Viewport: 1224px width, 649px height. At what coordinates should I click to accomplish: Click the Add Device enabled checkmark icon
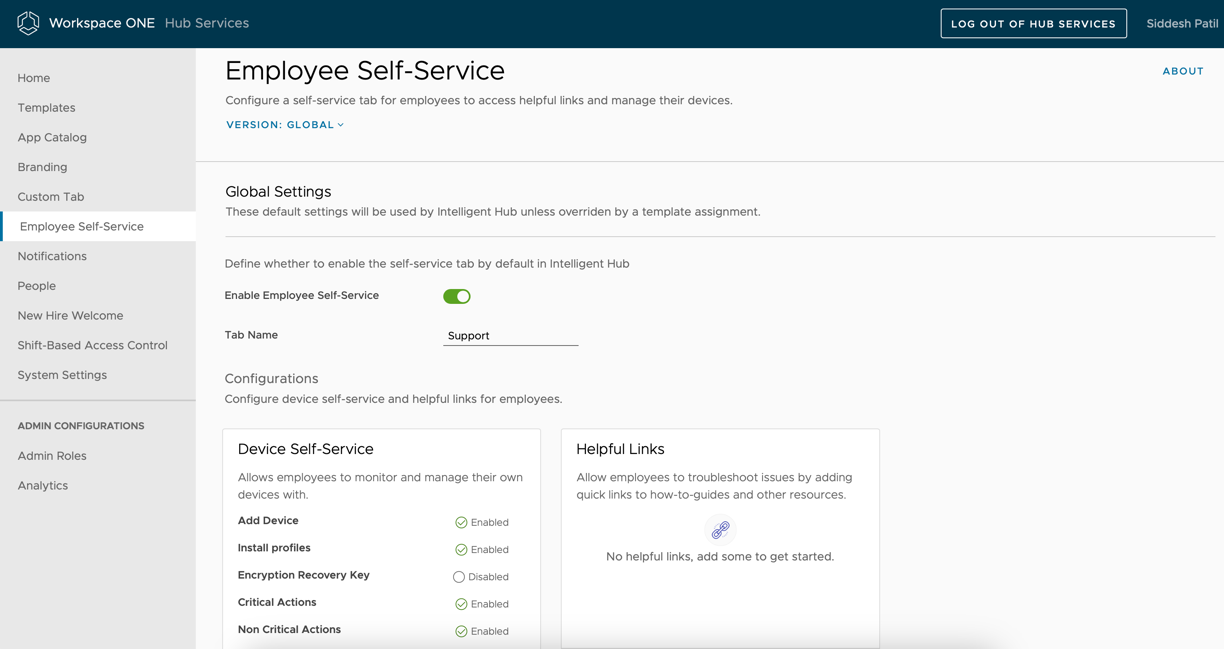pos(461,522)
